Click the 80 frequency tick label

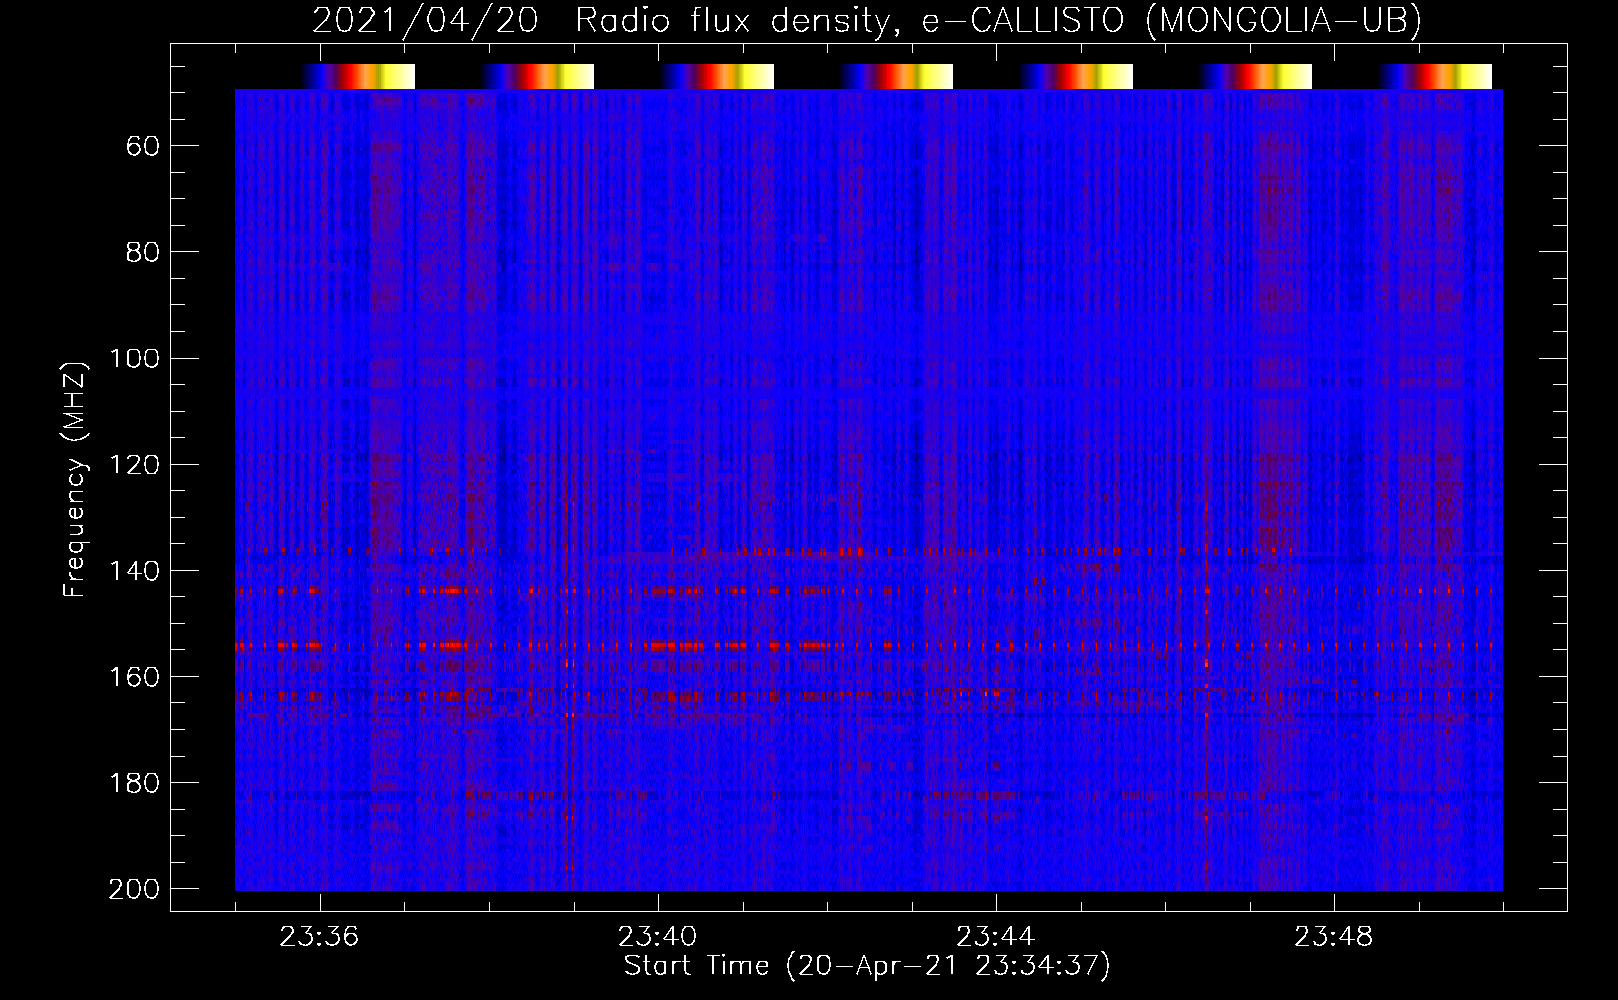coord(143,253)
